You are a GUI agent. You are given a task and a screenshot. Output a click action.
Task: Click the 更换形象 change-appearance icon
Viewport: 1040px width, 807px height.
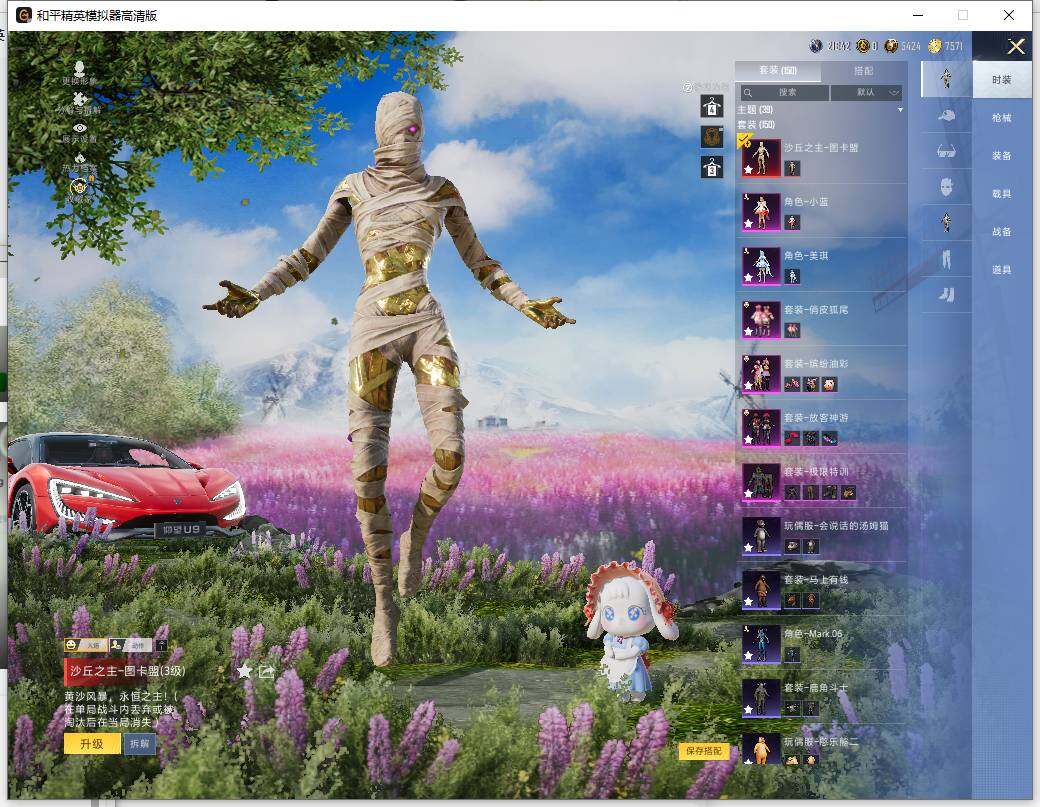[x=80, y=70]
